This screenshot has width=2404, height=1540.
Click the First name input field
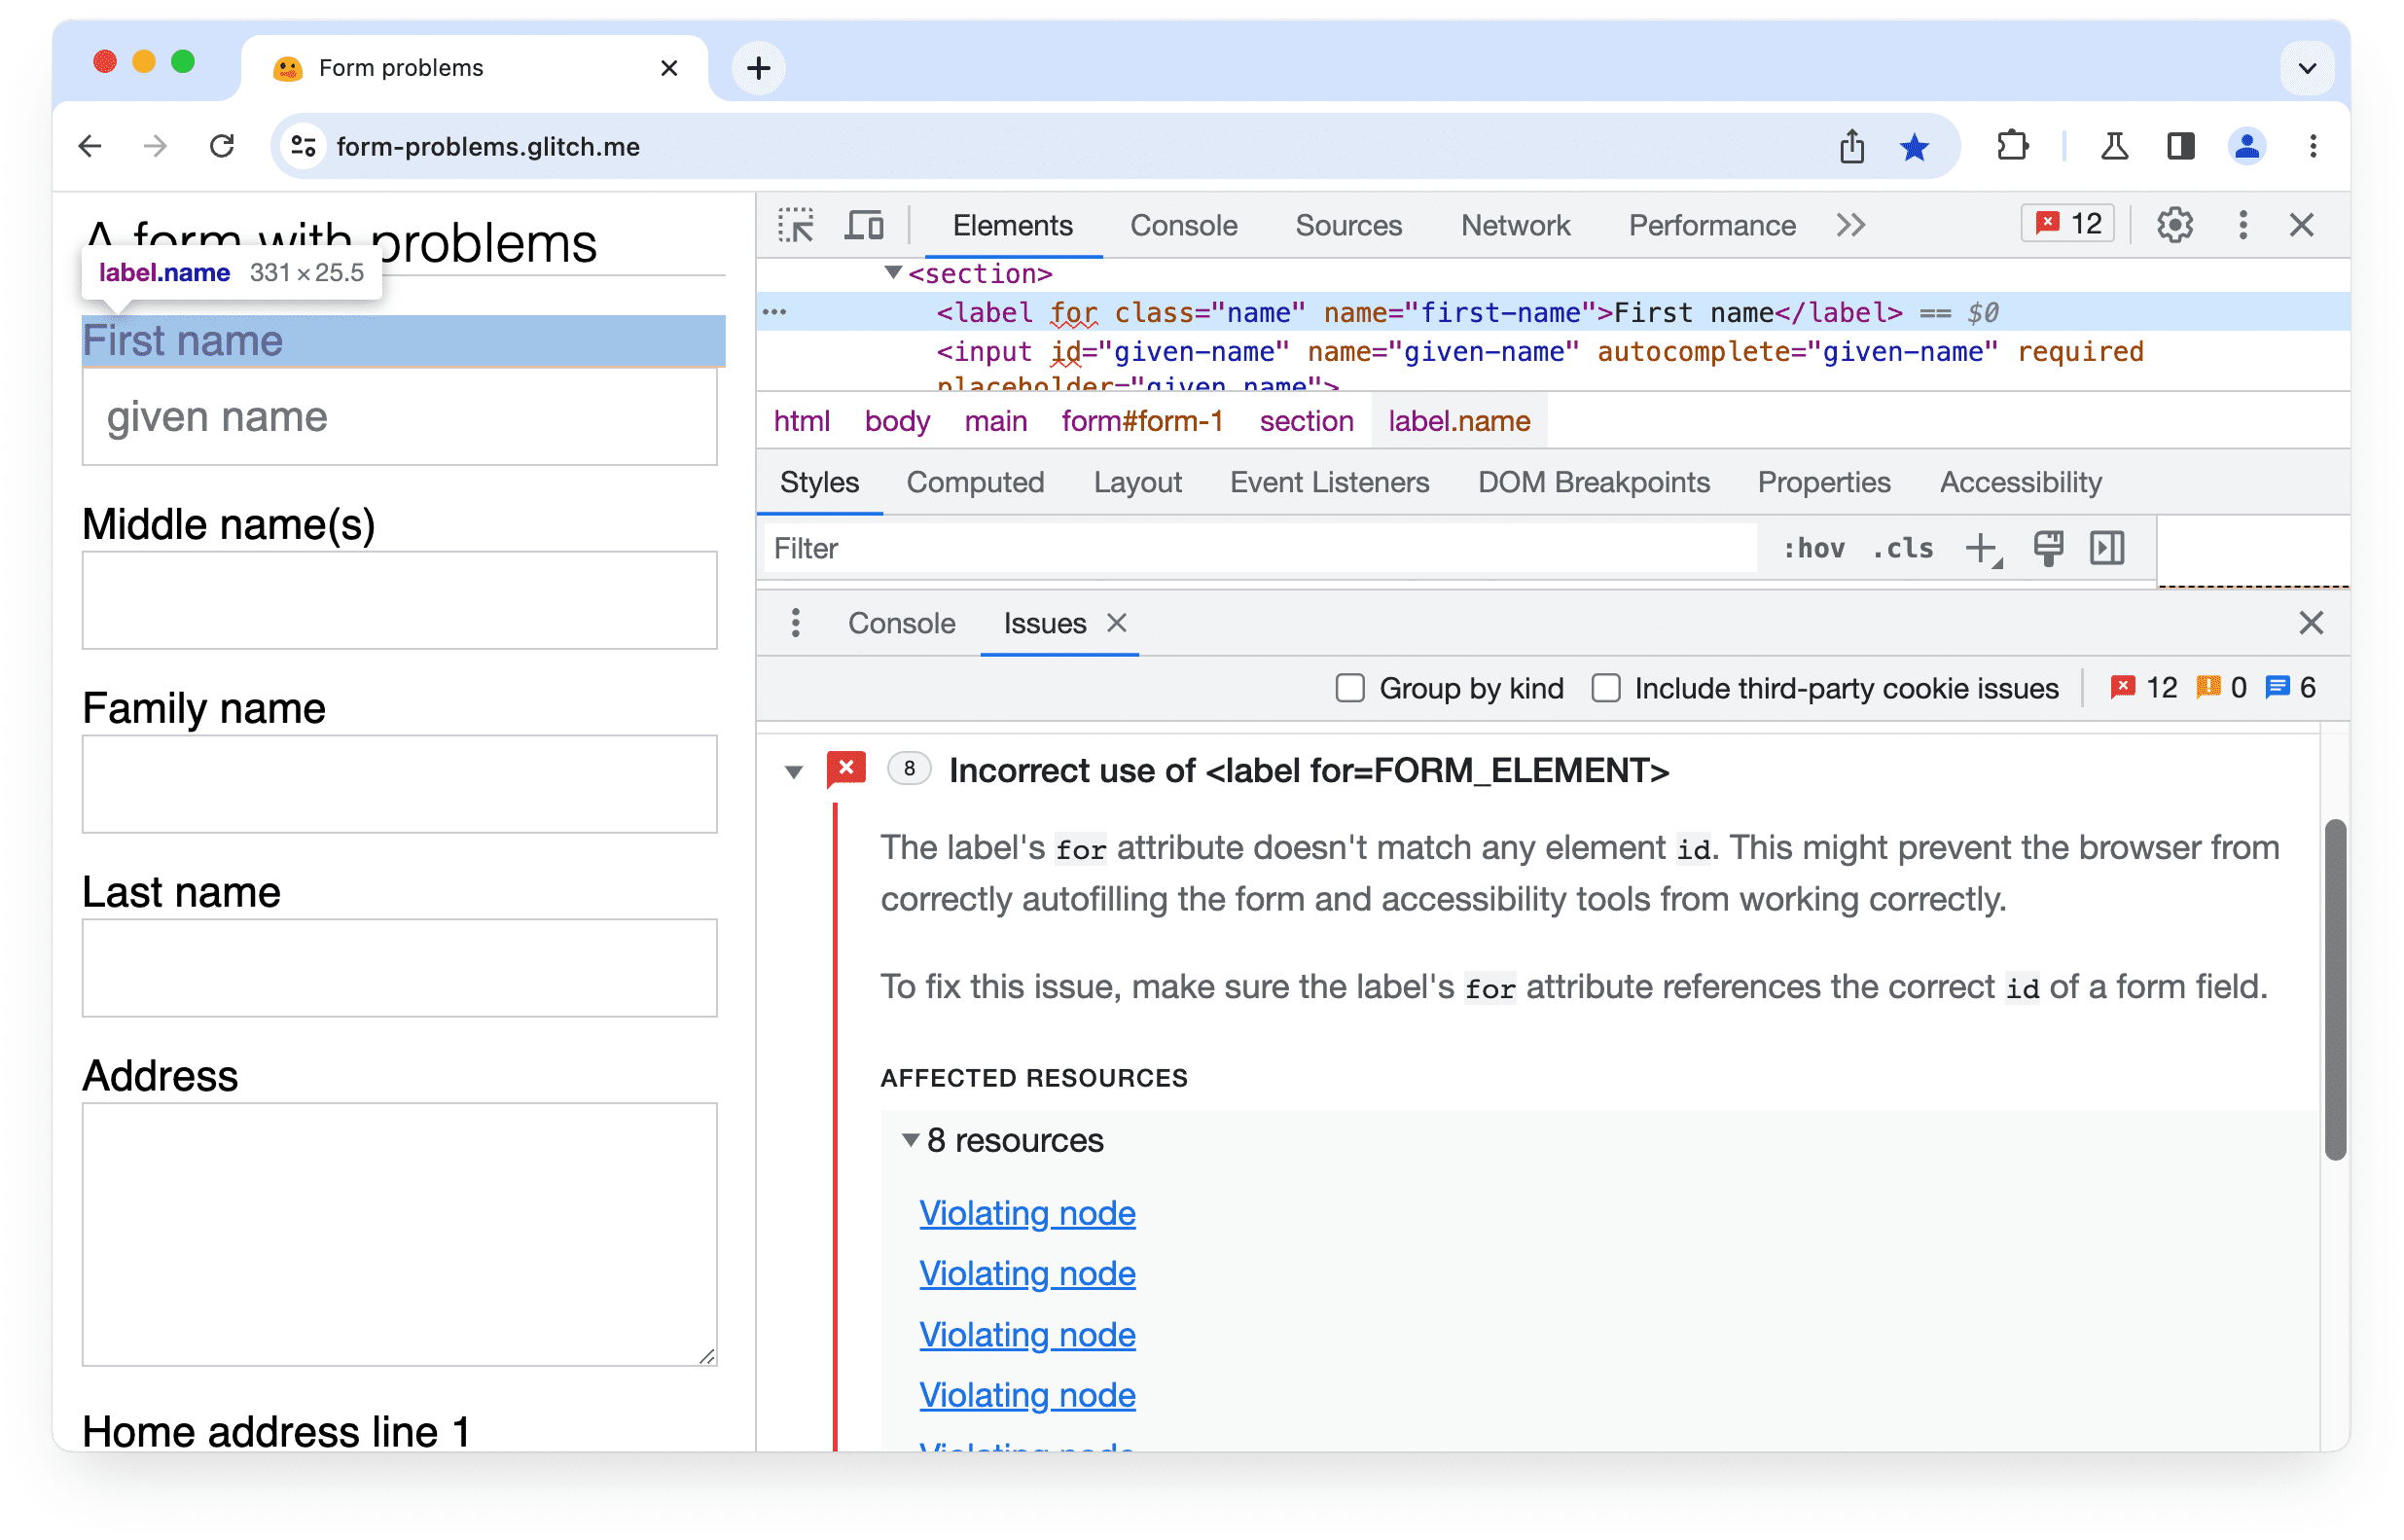pyautogui.click(x=400, y=415)
